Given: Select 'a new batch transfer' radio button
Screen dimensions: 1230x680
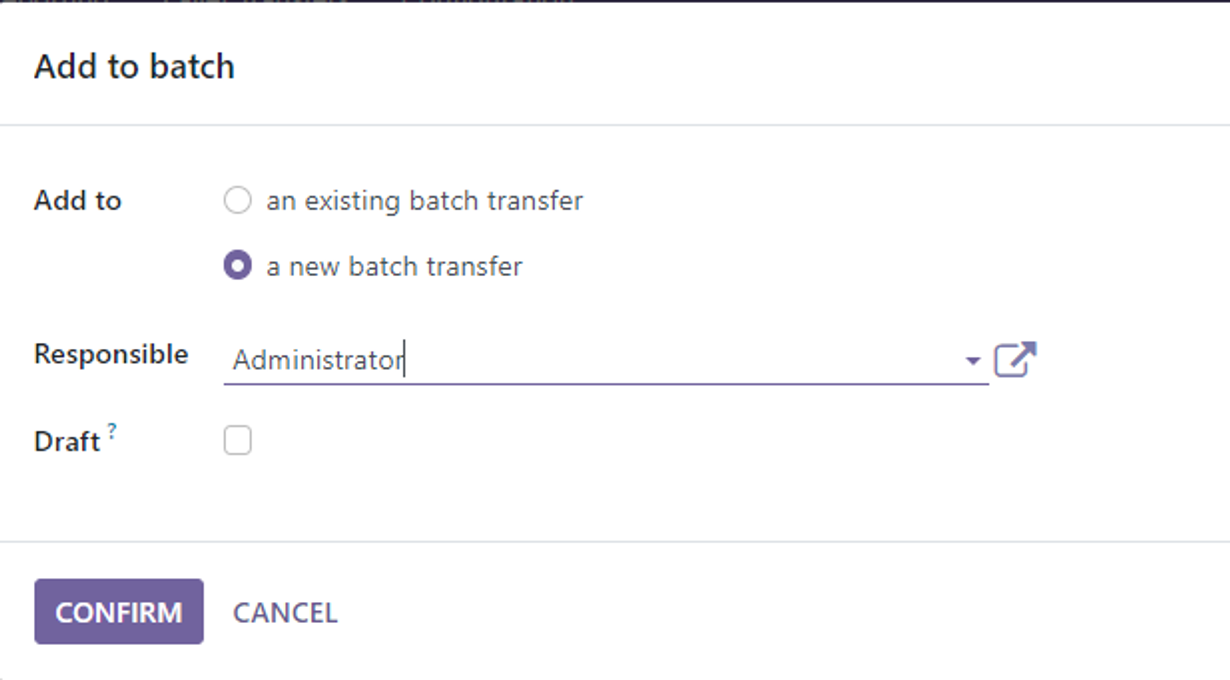Looking at the screenshot, I should point(237,267).
